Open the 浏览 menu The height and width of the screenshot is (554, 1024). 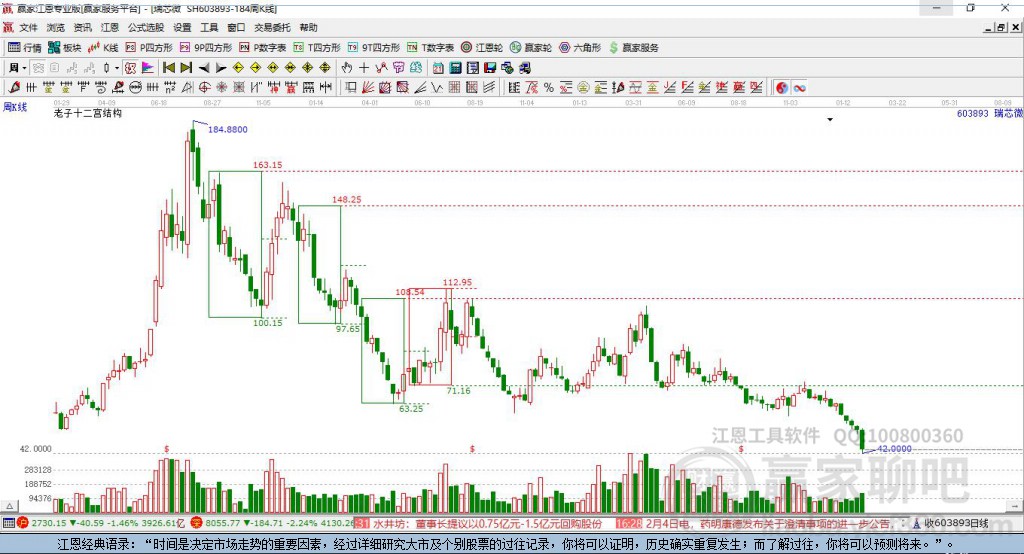[x=56, y=27]
